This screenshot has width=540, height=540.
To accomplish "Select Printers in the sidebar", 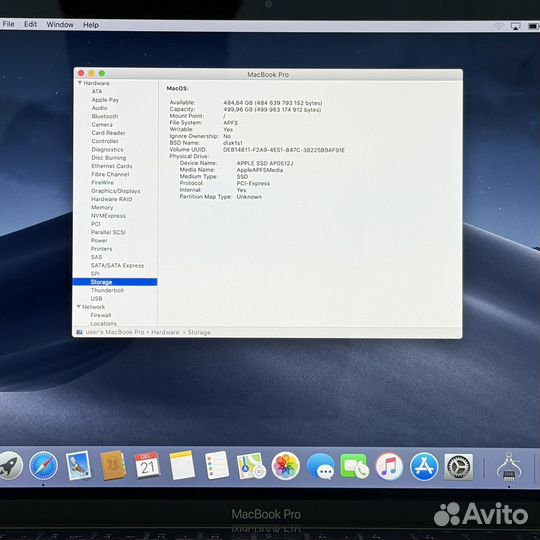I will click(x=101, y=249).
